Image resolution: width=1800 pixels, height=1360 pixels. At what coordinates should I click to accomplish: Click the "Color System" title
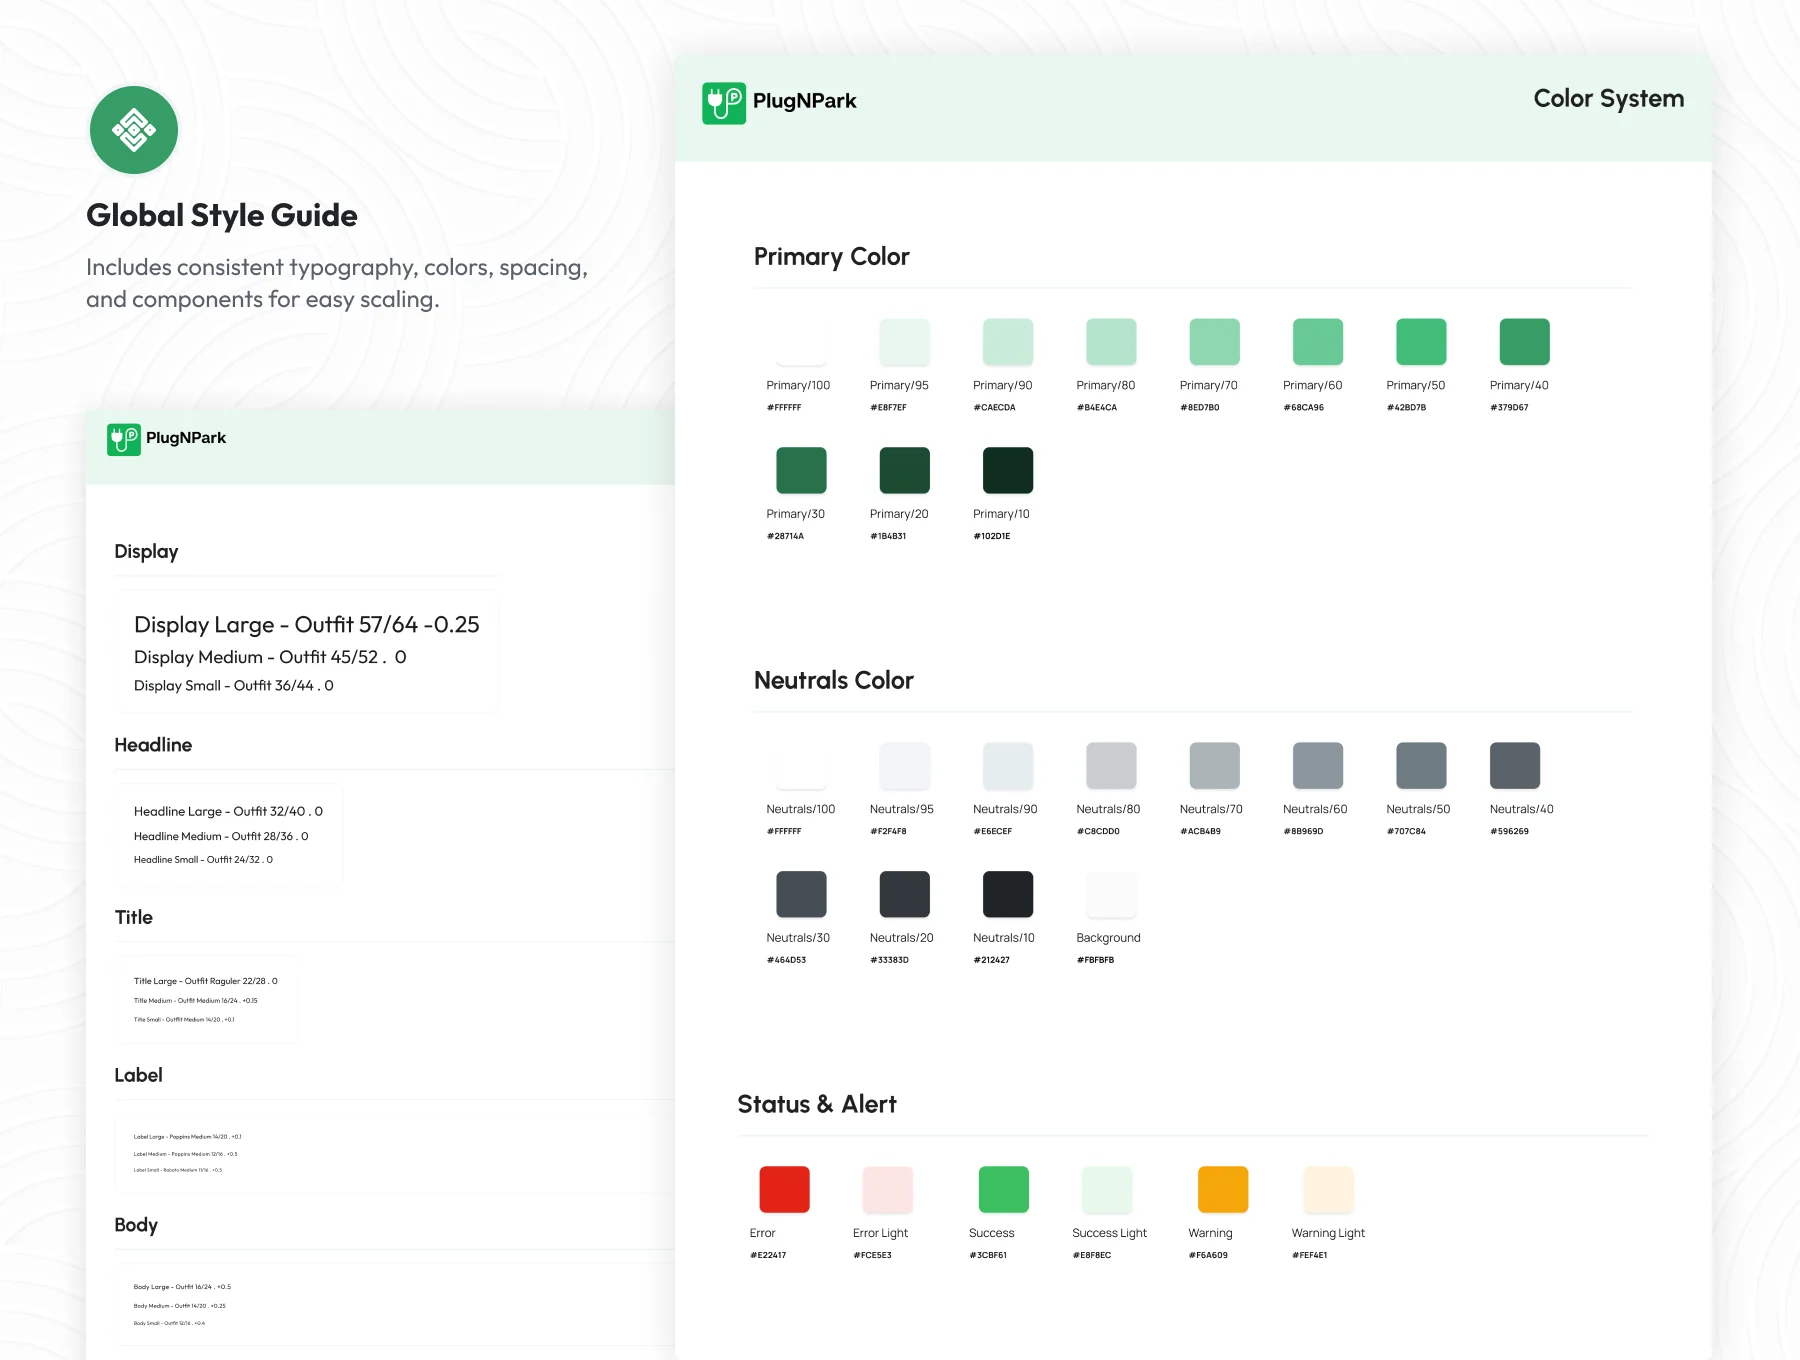point(1609,99)
